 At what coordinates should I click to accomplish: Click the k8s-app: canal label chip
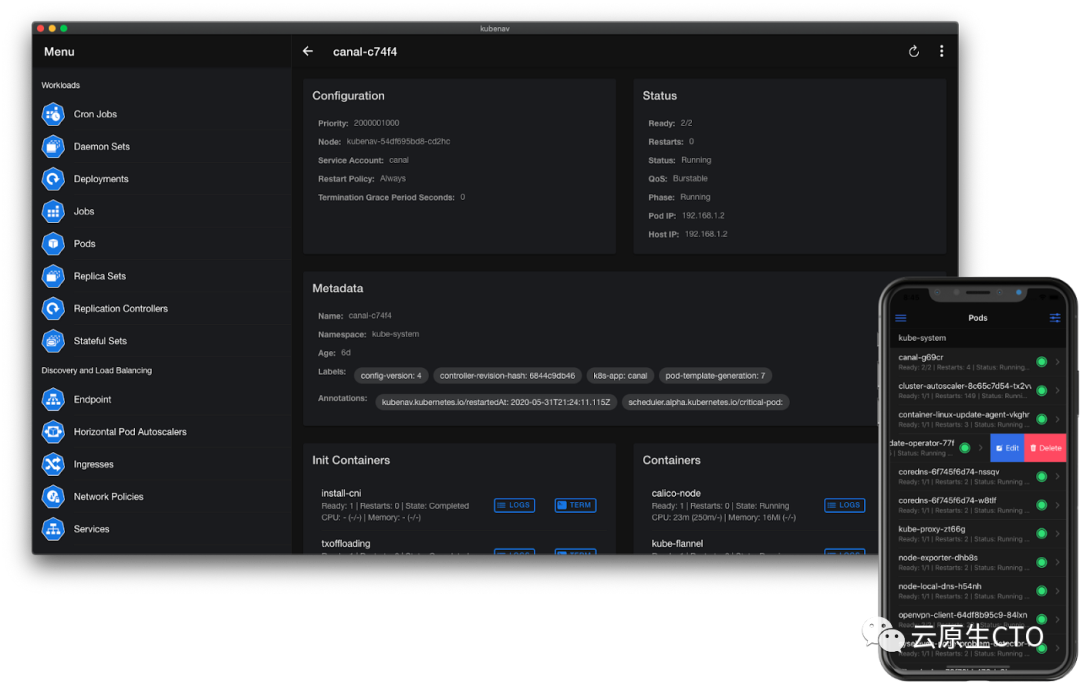(620, 376)
